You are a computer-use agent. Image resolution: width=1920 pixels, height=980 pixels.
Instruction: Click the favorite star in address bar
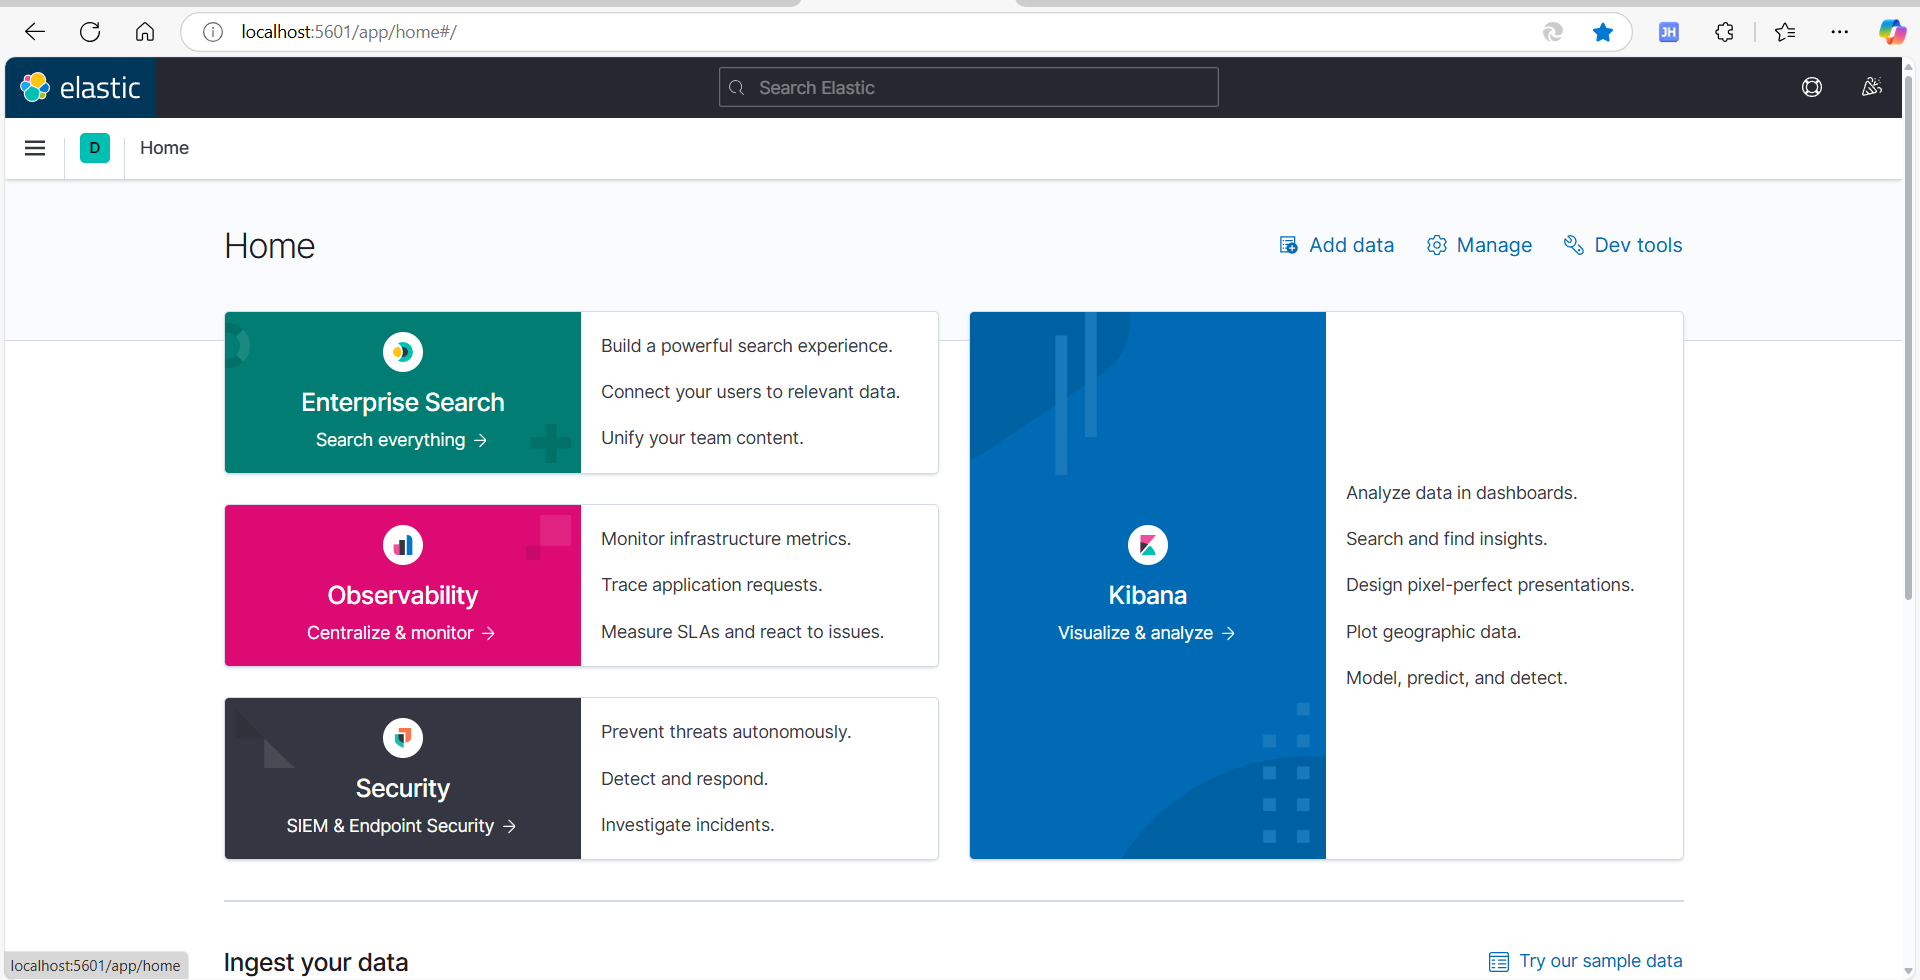1603,32
